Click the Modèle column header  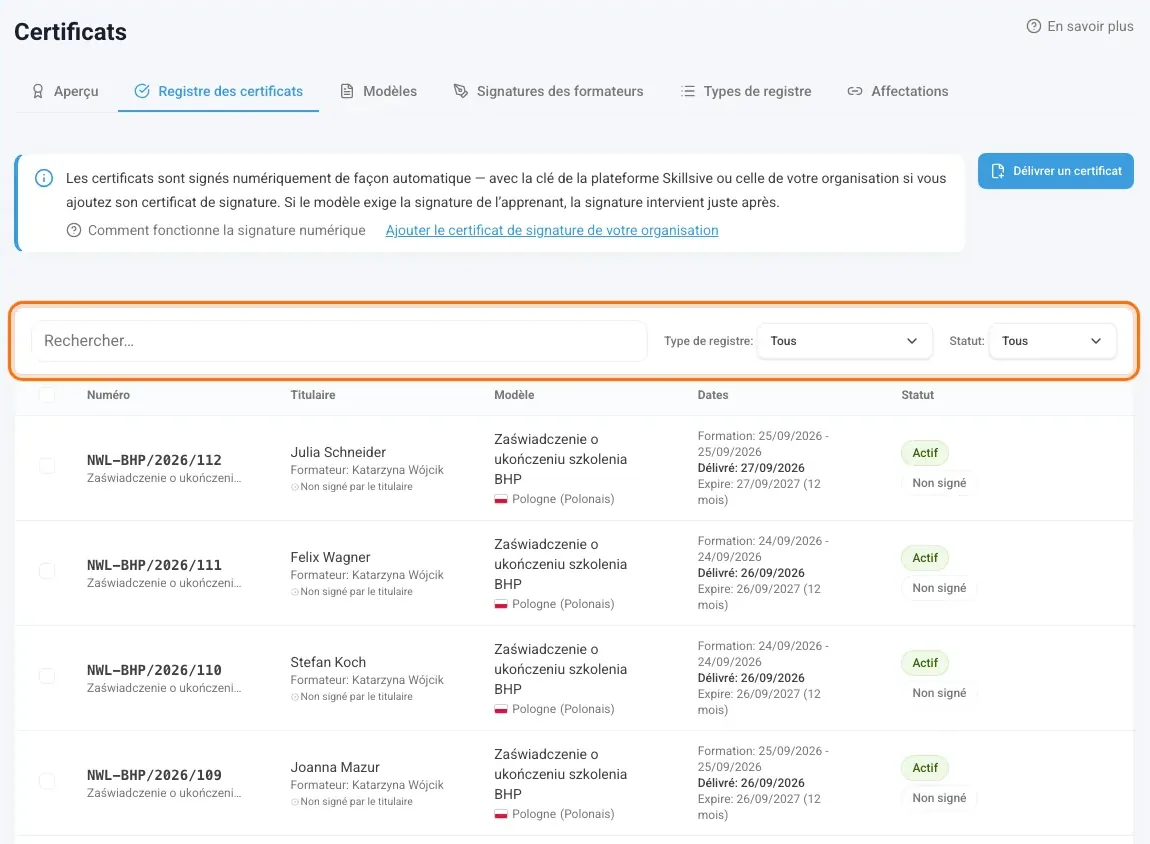tap(514, 395)
